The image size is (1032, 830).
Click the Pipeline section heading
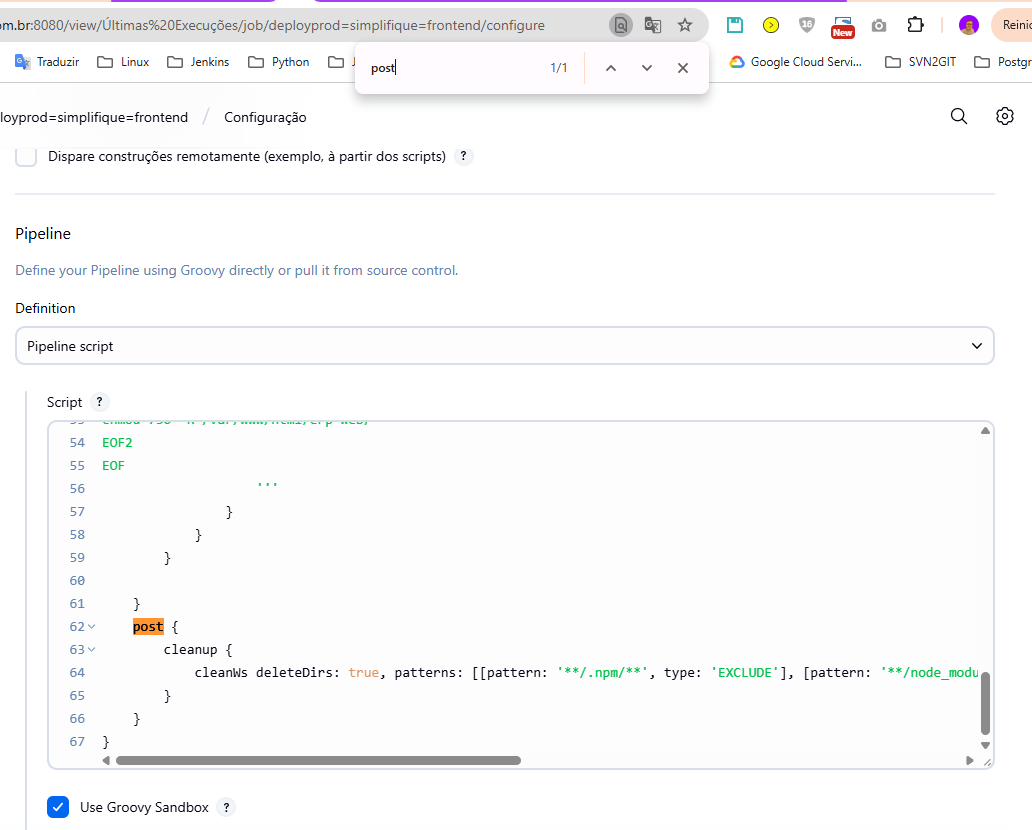(43, 234)
